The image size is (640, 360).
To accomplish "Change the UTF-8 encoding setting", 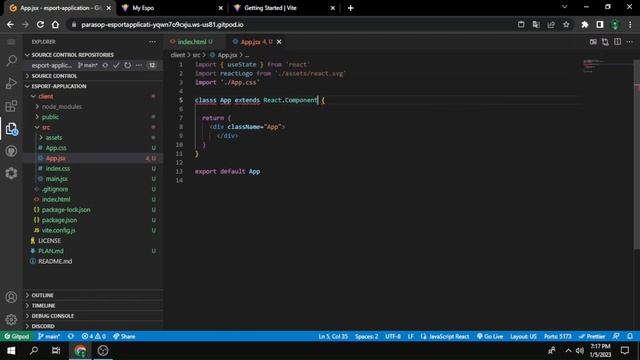I will [x=393, y=336].
